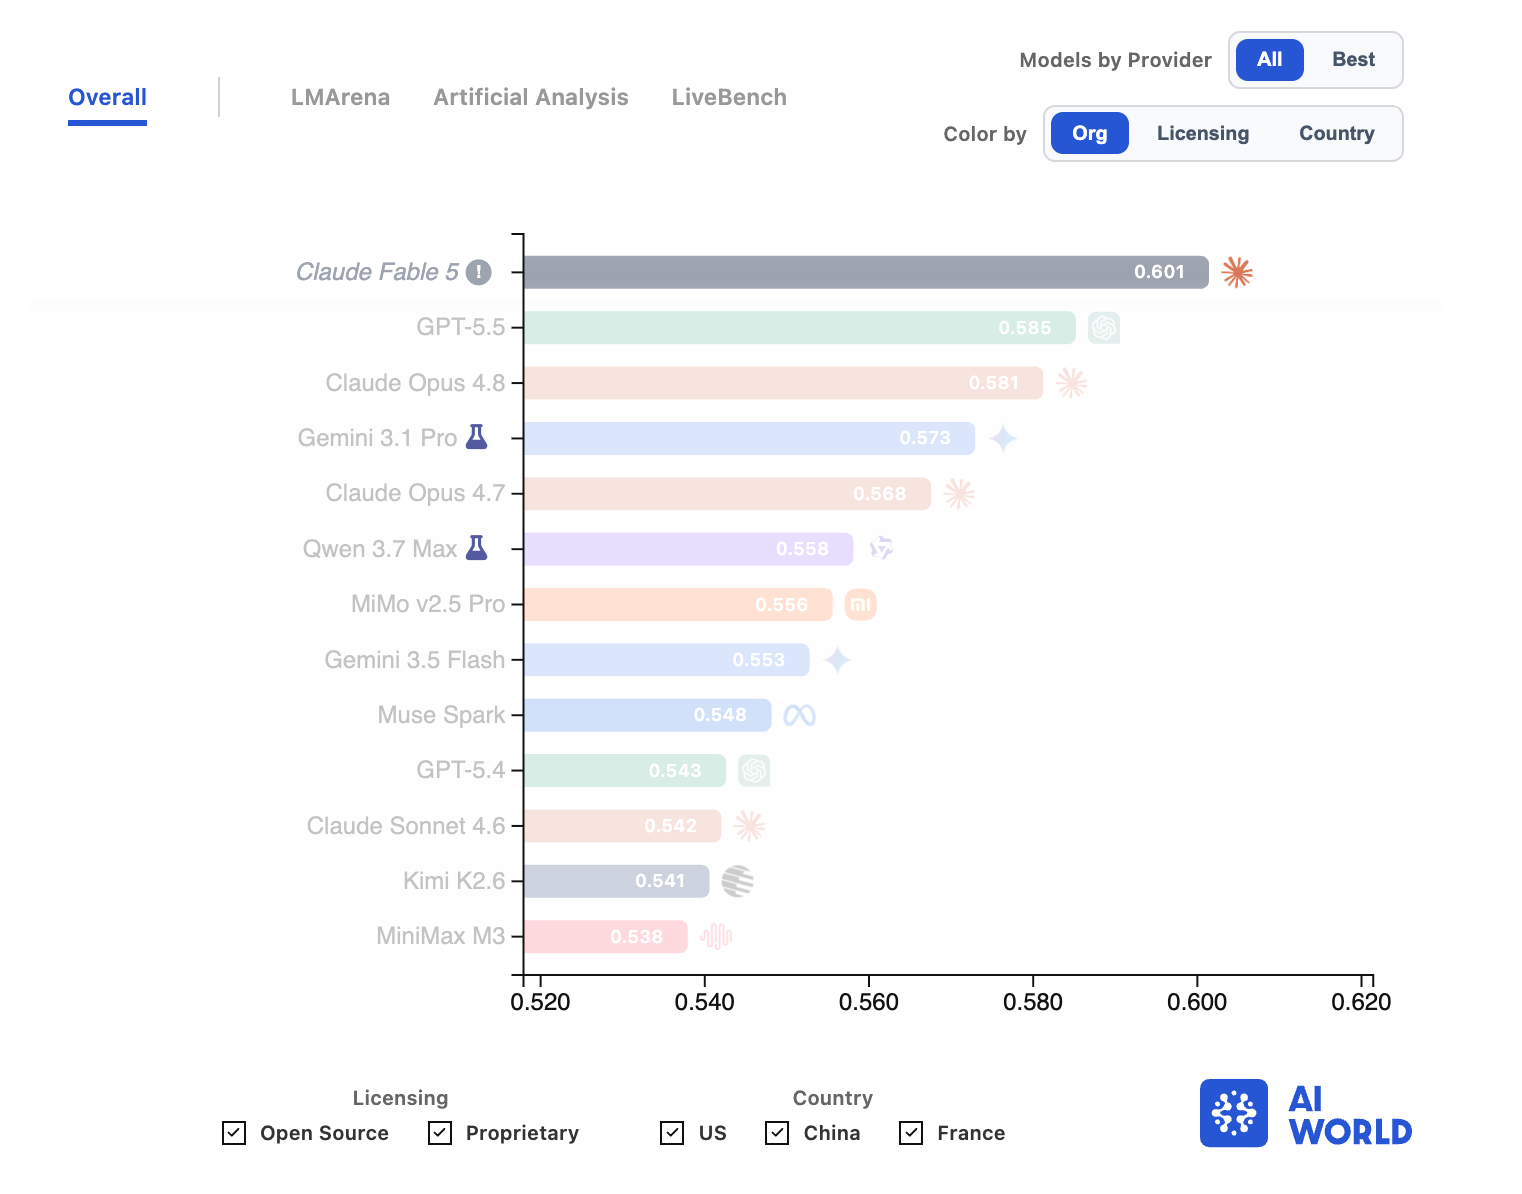The height and width of the screenshot is (1194, 1522).
Task: Select All in Models by Provider toggle
Action: tap(1270, 60)
